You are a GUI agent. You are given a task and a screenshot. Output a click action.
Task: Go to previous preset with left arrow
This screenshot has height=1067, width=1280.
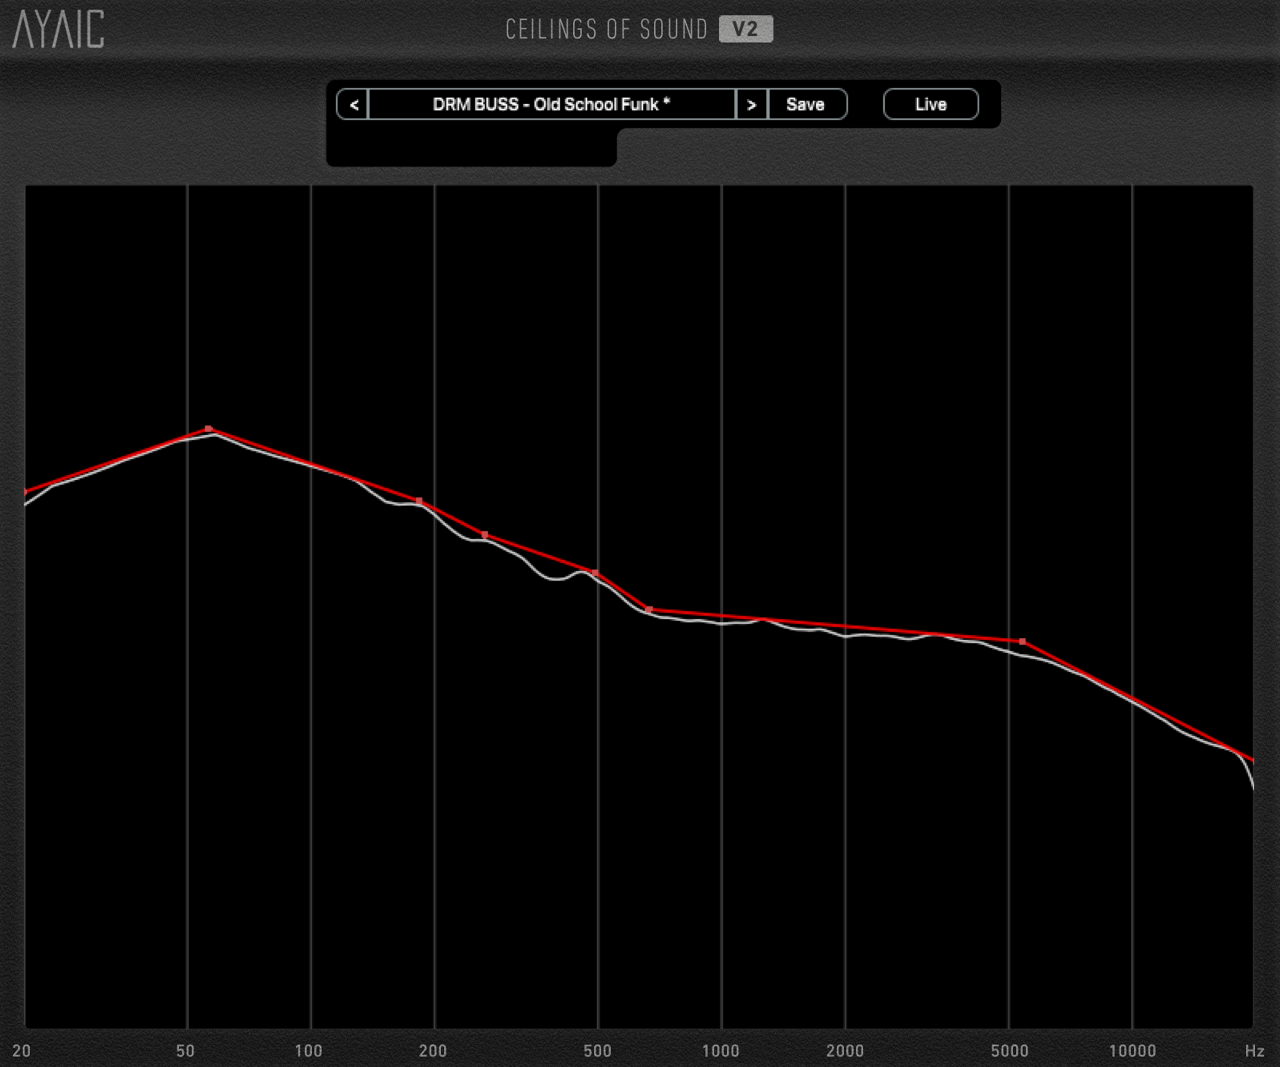[353, 104]
